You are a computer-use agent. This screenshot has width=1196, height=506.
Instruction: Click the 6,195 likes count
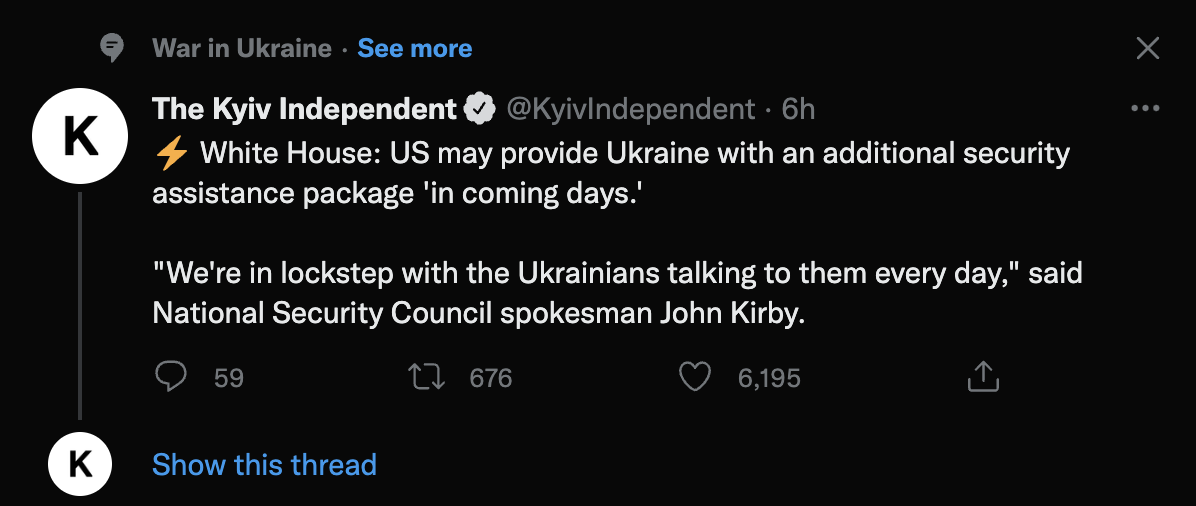[768, 377]
